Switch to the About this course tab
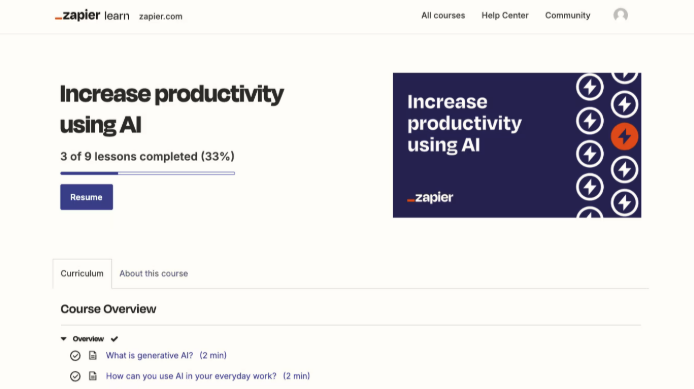This screenshot has height=389, width=694. point(154,273)
